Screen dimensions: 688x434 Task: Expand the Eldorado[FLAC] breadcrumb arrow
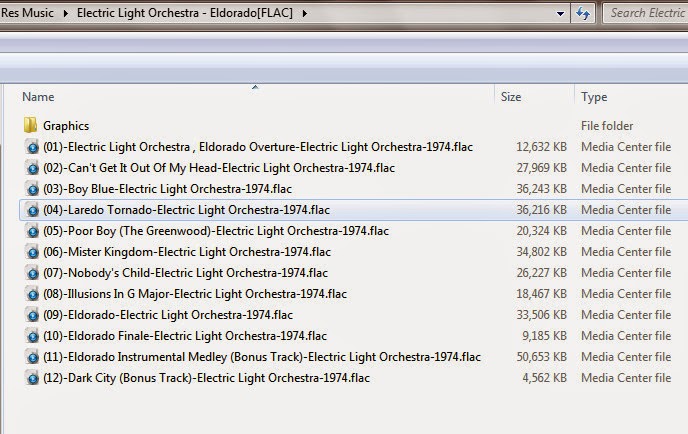click(x=303, y=13)
